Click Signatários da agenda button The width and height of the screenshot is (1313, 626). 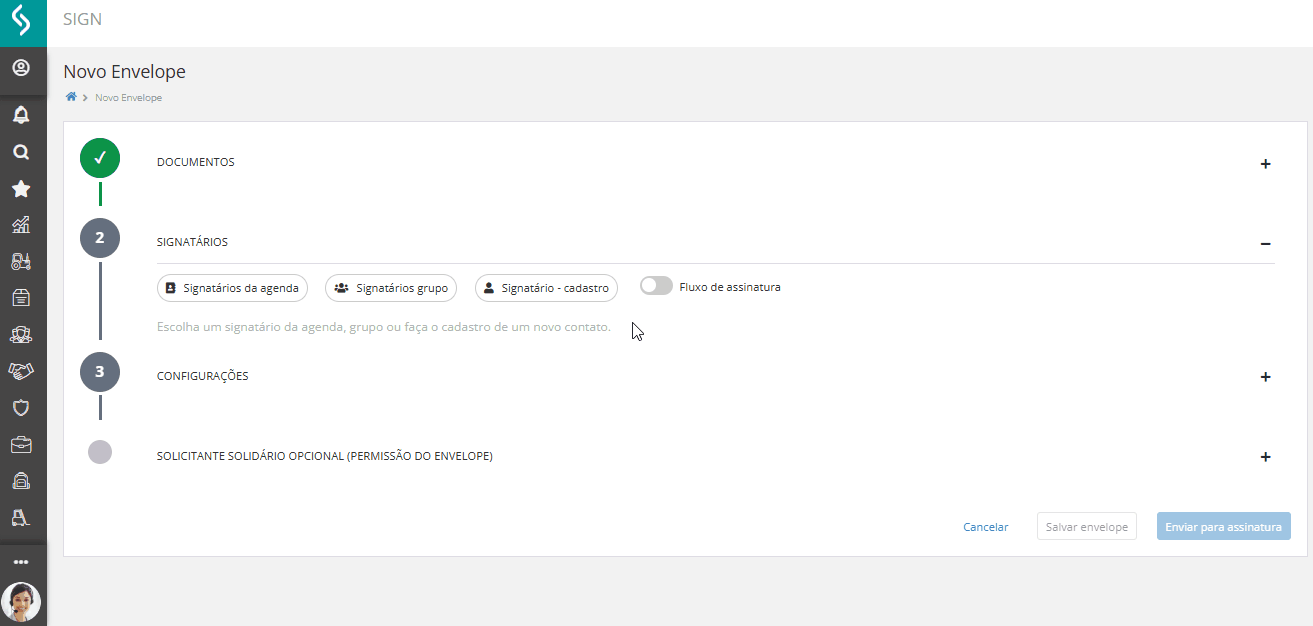(x=232, y=288)
